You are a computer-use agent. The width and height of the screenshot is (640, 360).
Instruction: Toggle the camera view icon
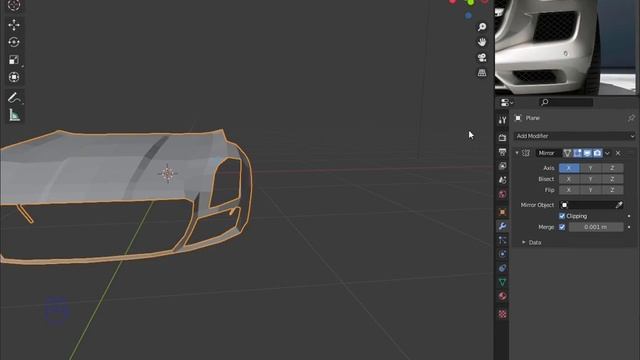click(482, 58)
